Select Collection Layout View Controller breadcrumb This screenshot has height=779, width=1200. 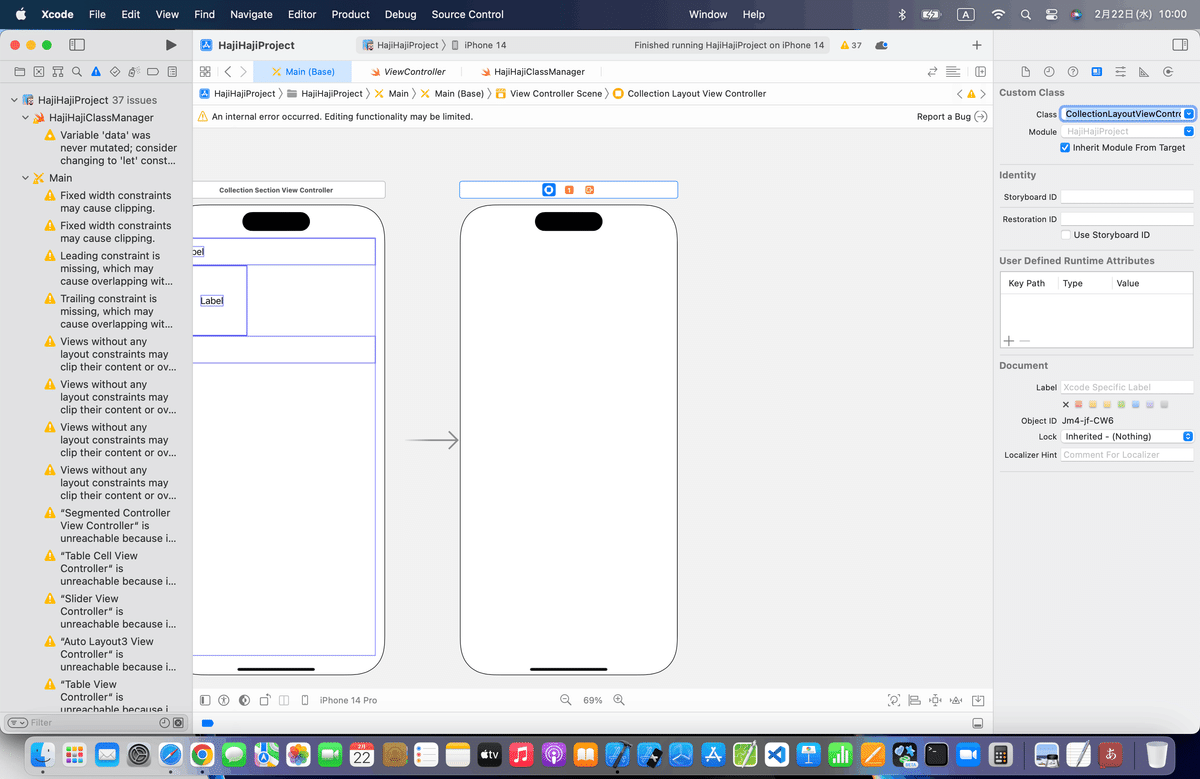689,93
